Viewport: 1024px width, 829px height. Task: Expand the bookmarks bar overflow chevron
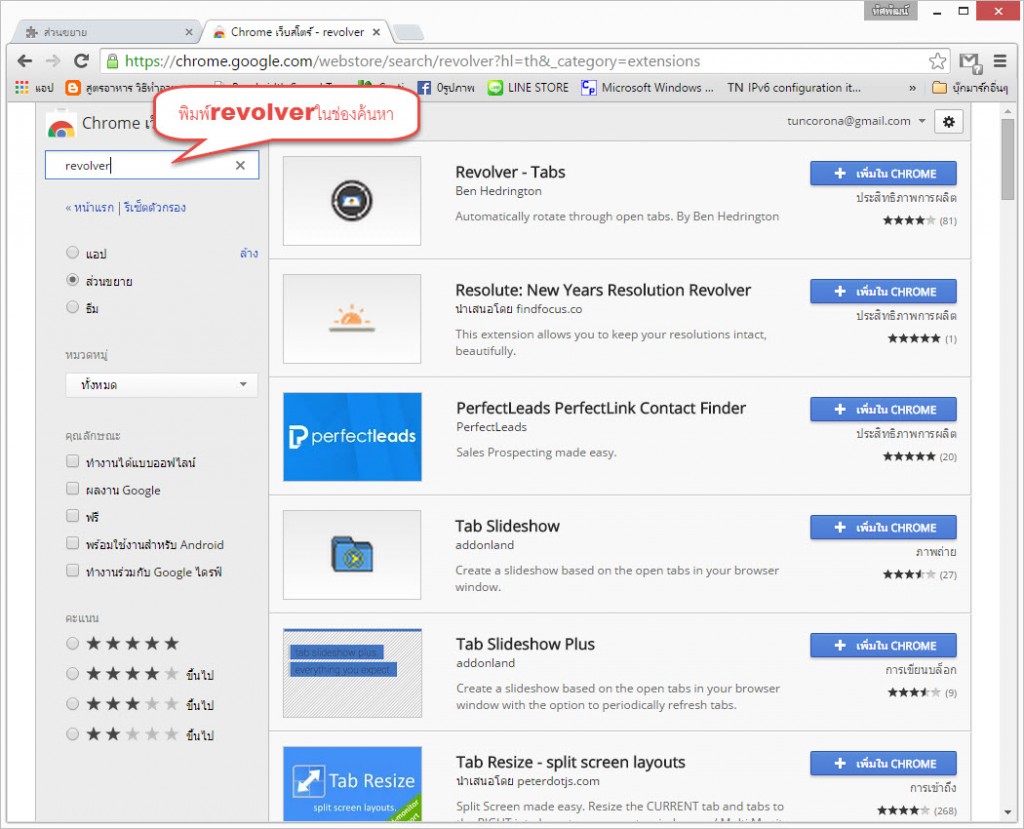tap(912, 88)
